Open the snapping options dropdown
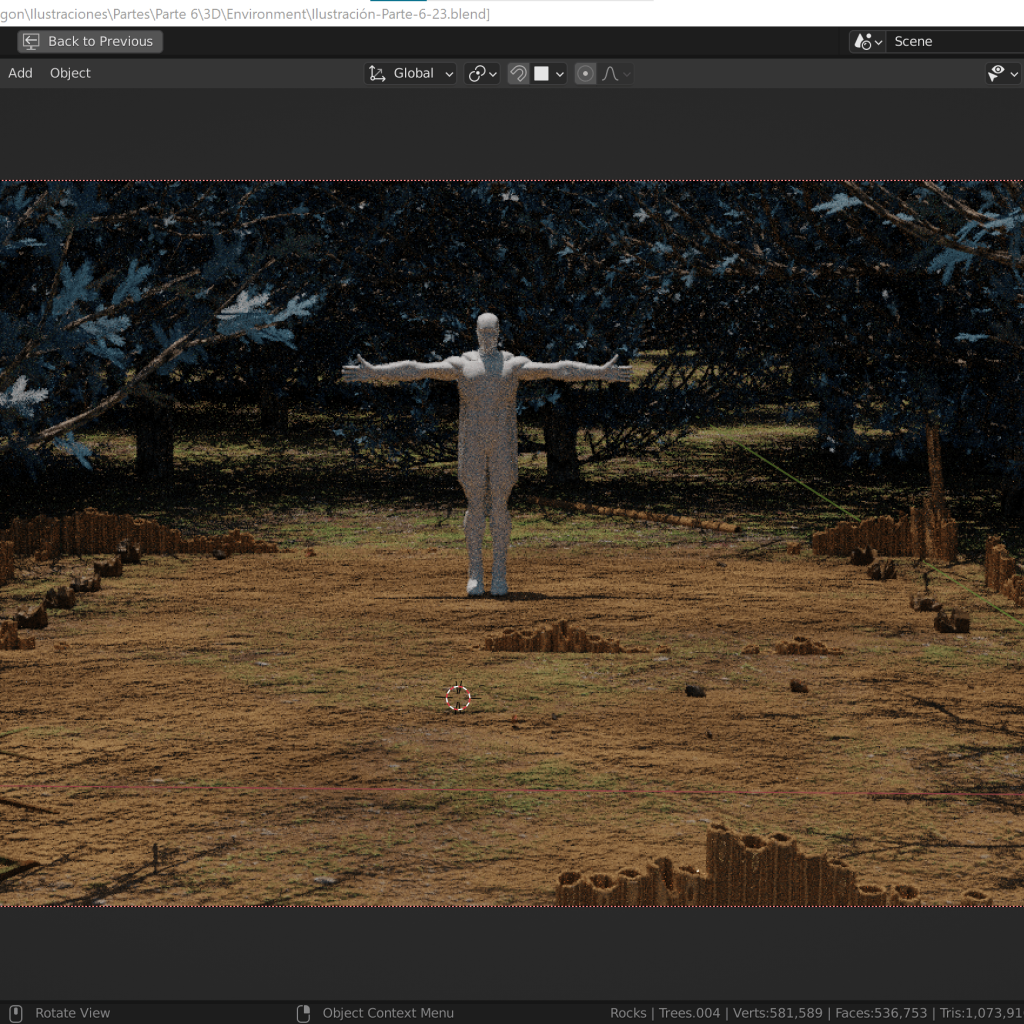The image size is (1024, 1024). (550, 73)
